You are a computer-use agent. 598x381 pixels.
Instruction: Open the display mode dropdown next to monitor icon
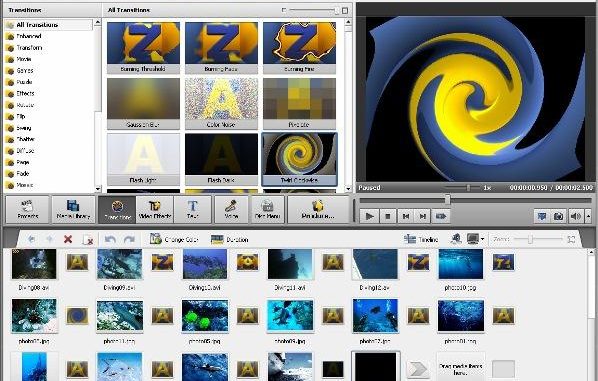click(x=482, y=239)
